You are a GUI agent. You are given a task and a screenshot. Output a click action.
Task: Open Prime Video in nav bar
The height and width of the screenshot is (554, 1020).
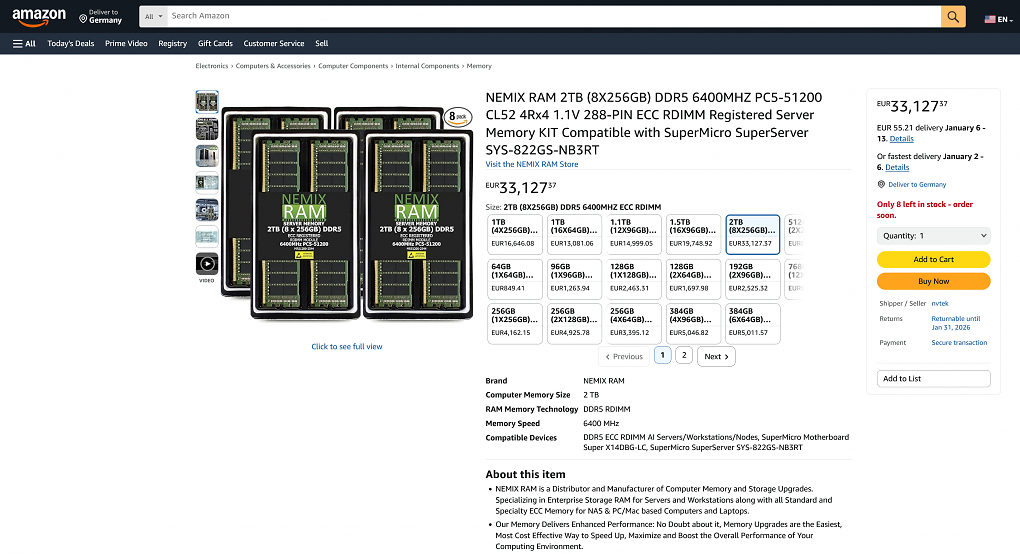(x=126, y=44)
